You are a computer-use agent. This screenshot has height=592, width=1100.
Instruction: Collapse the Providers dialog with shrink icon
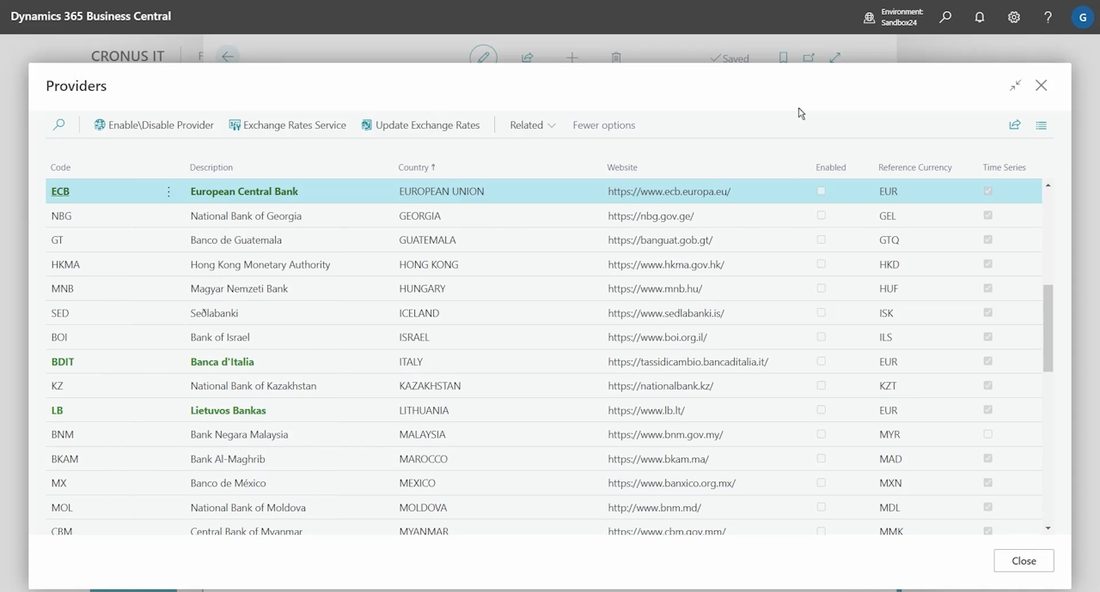tap(1015, 86)
